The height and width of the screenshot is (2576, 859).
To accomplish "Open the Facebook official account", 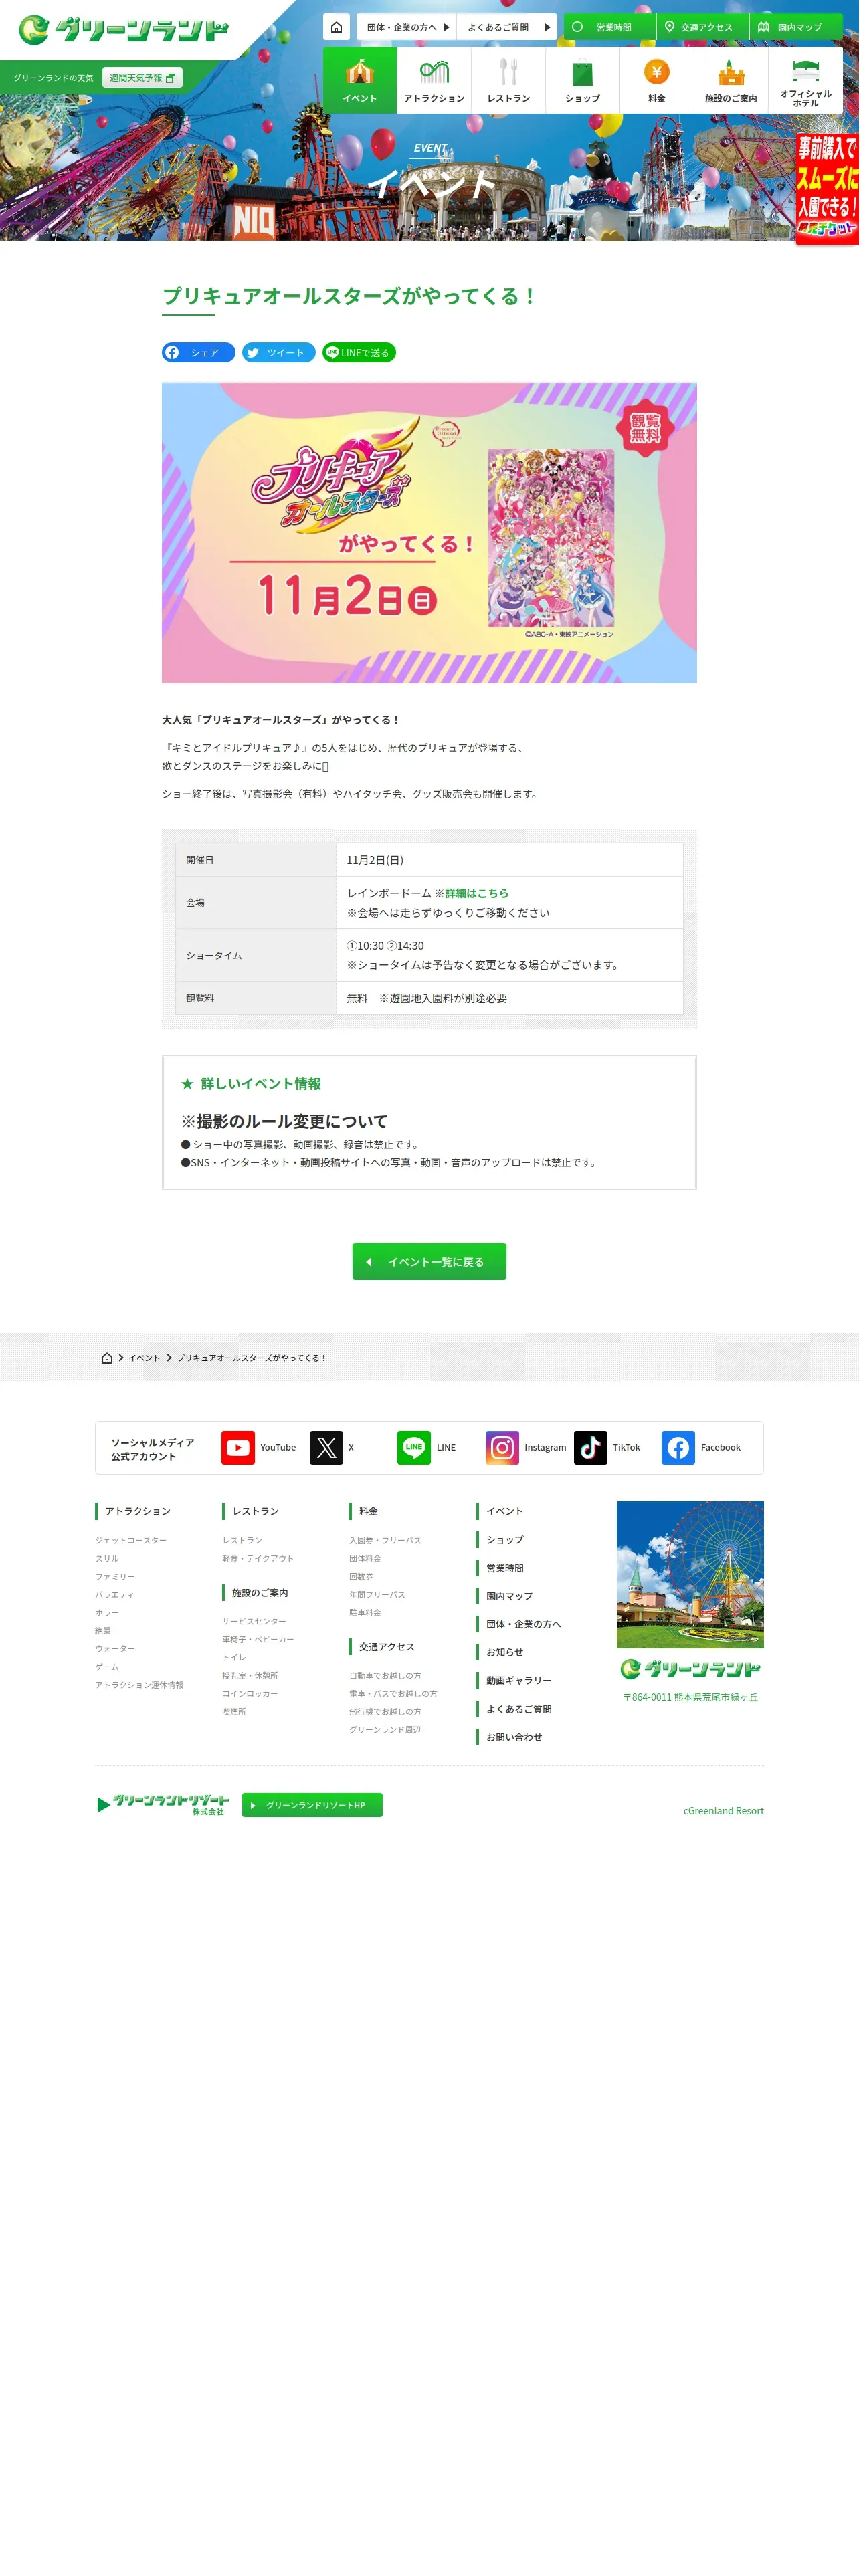I will point(701,1448).
